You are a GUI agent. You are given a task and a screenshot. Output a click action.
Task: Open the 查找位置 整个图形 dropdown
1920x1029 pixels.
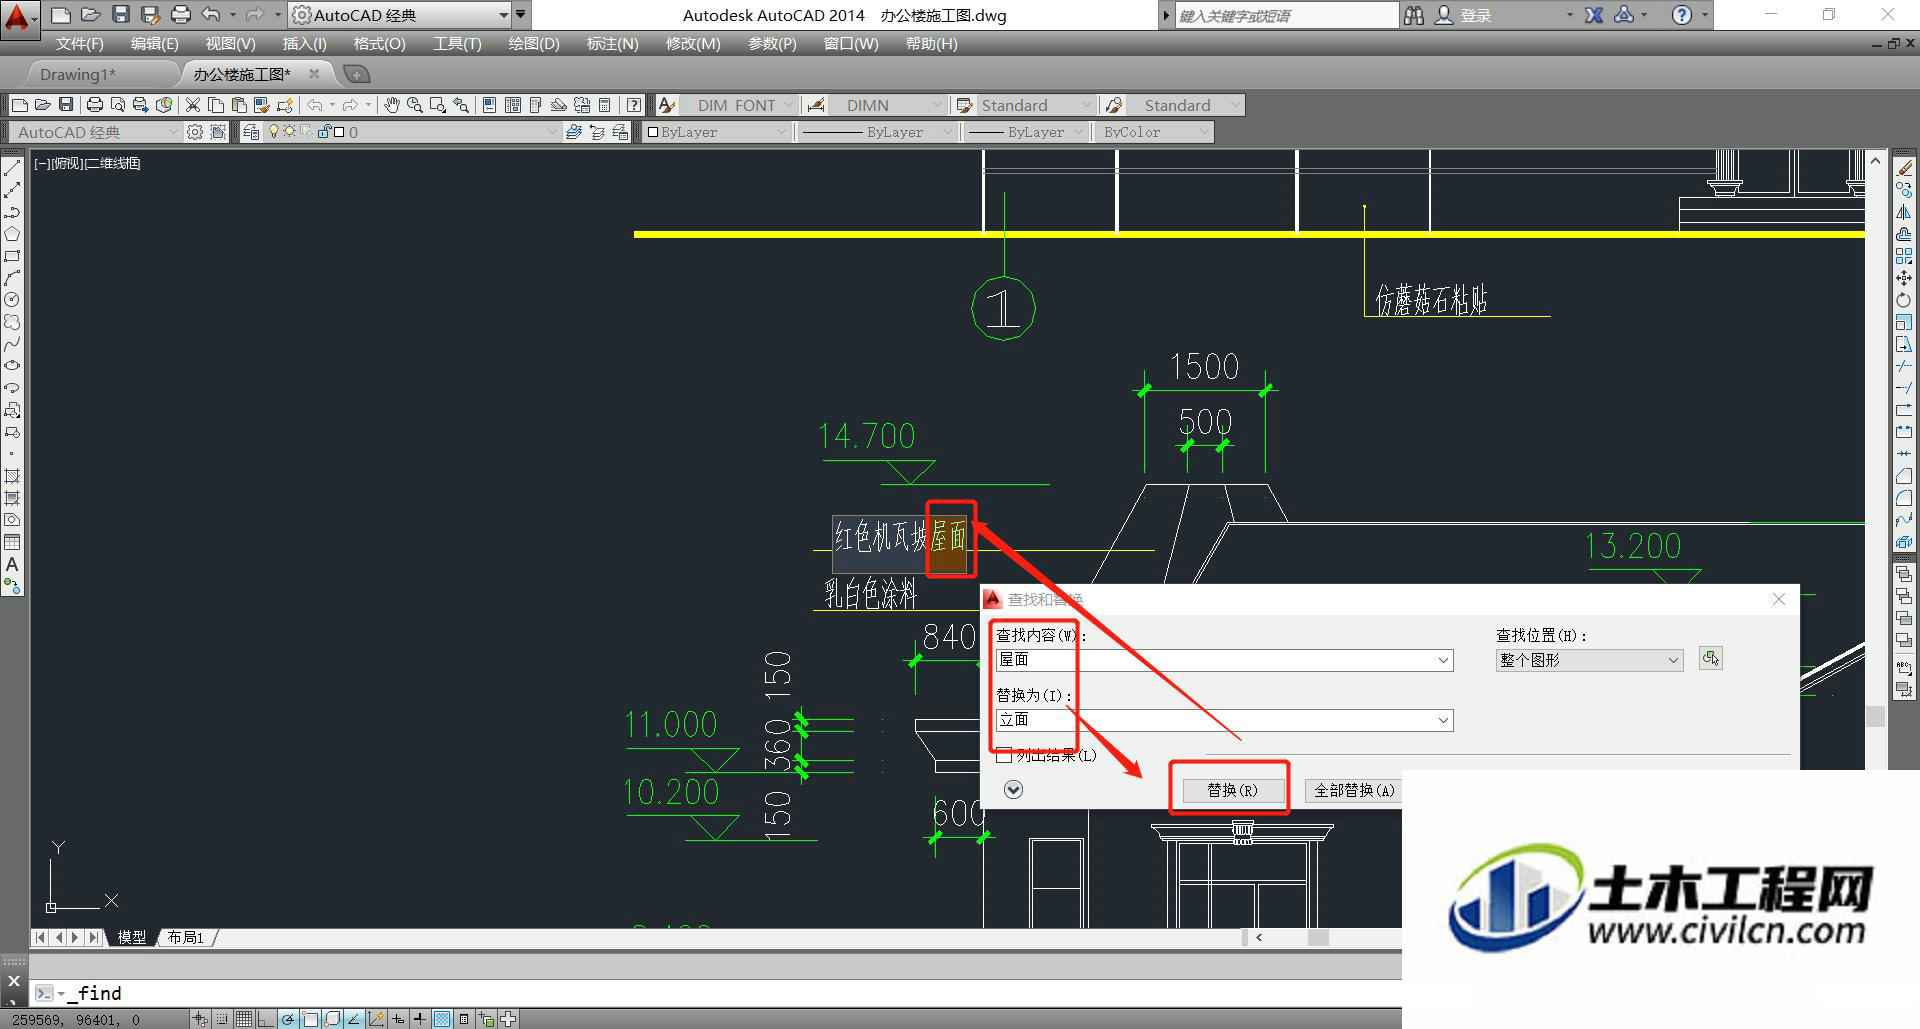(1589, 660)
